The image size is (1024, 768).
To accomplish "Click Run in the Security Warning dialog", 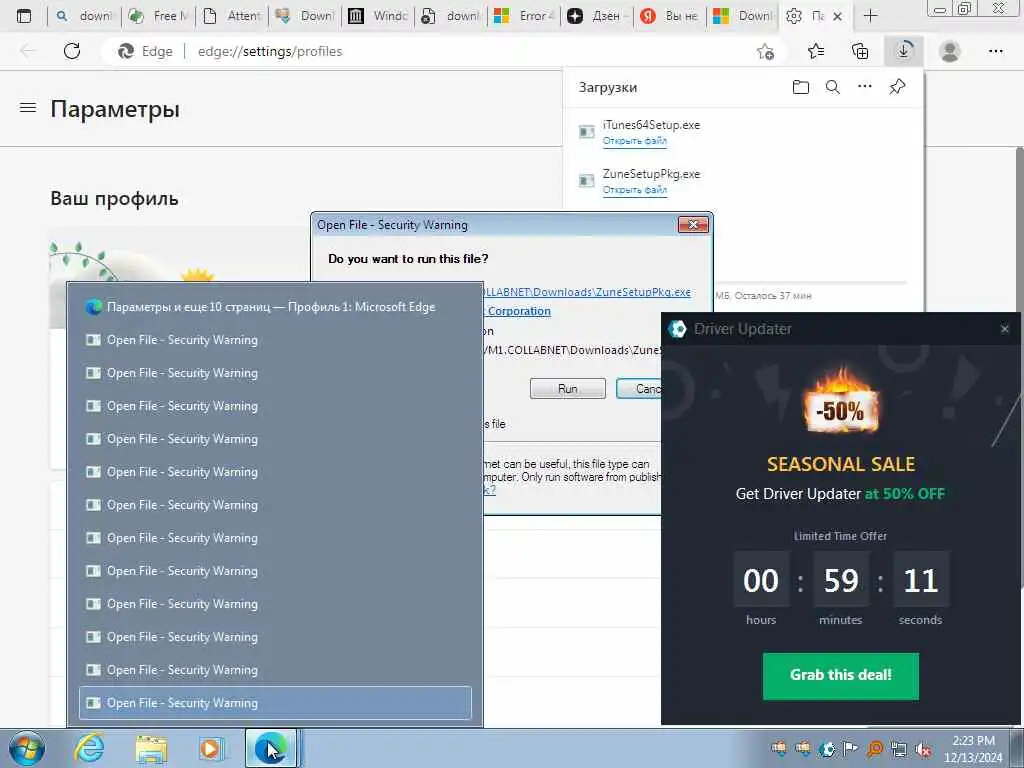I will [x=568, y=389].
